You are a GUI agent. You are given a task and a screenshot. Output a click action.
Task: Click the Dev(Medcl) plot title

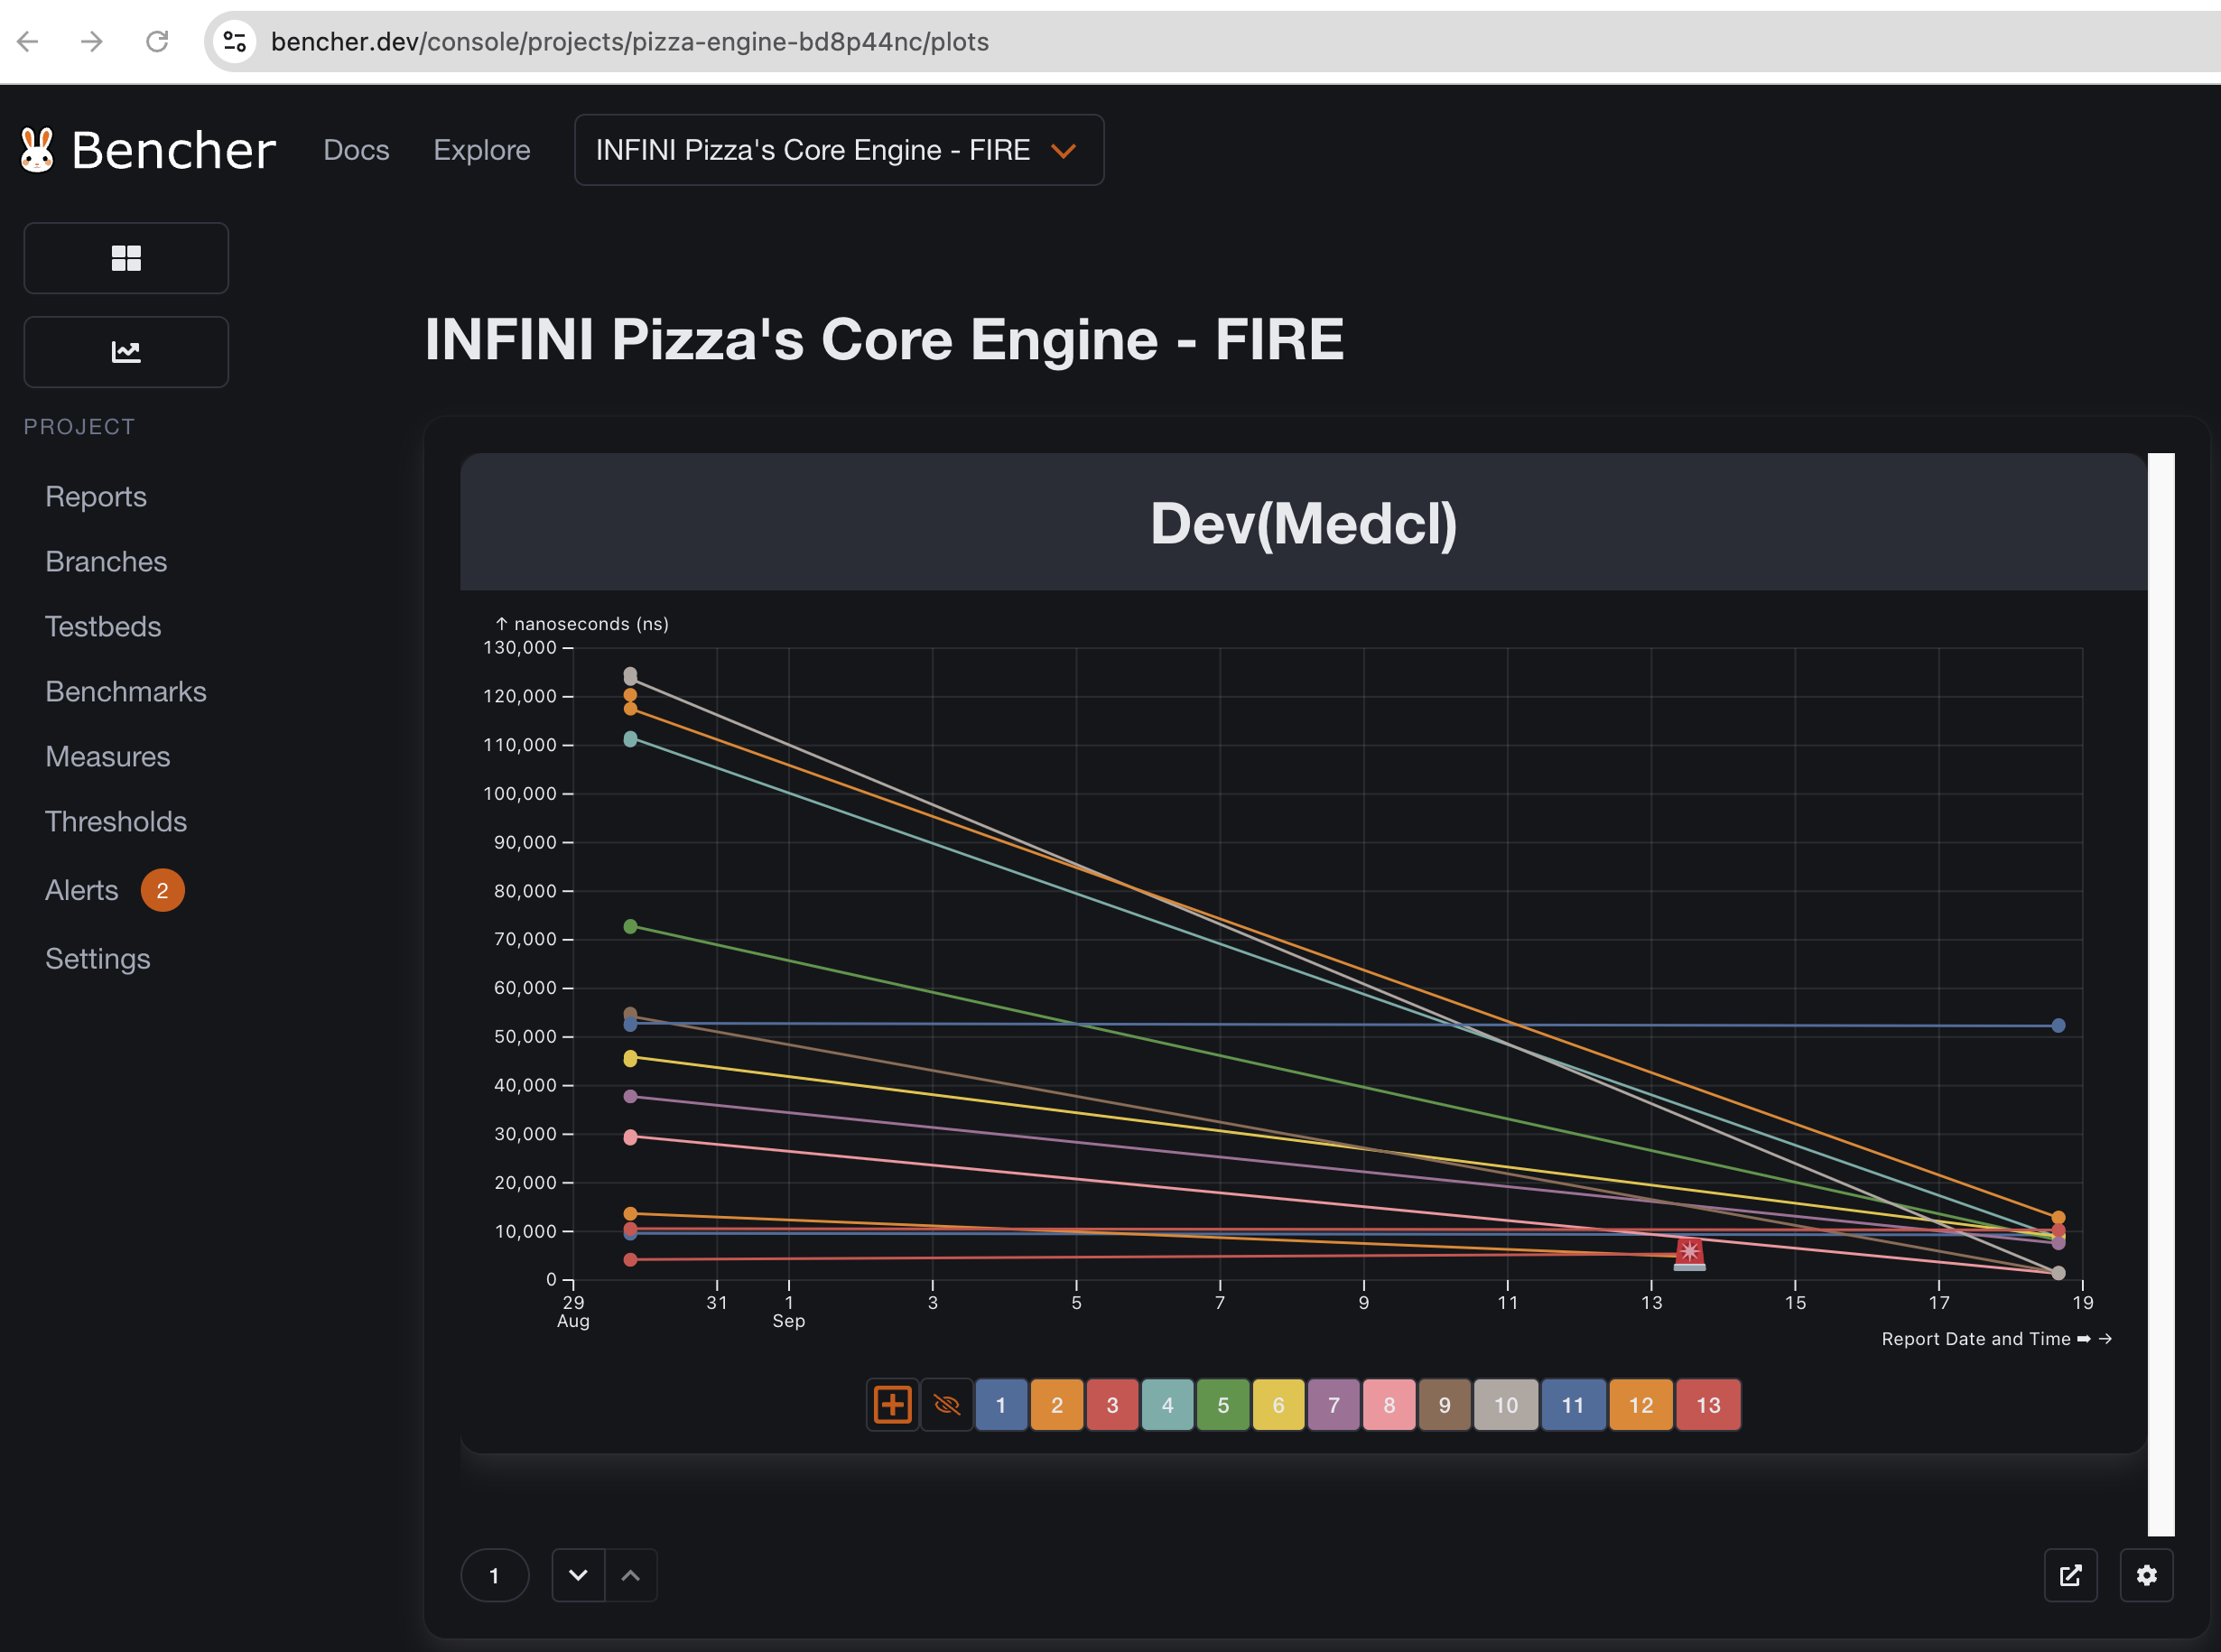1304,523
